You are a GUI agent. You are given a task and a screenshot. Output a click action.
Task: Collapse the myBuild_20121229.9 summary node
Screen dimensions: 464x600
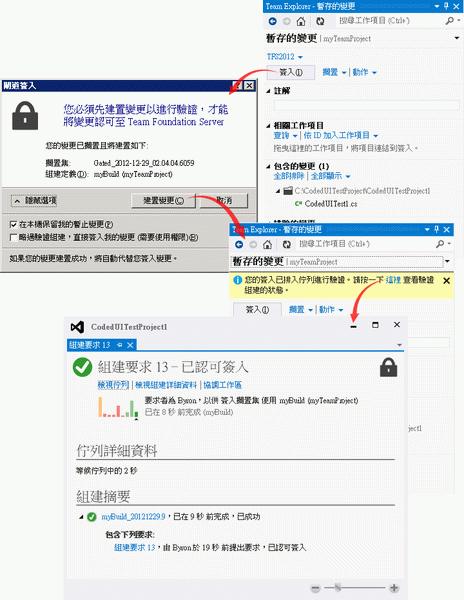click(x=81, y=517)
